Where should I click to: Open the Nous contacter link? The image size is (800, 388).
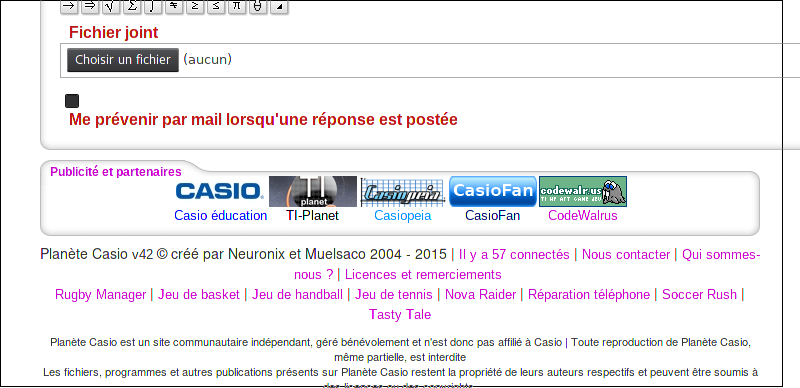coord(626,254)
